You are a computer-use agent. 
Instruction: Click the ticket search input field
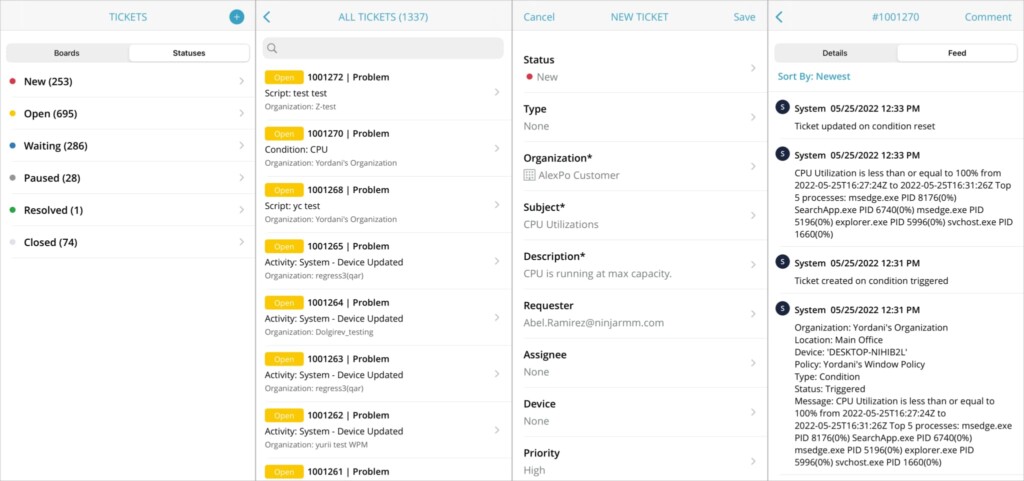[x=390, y=48]
